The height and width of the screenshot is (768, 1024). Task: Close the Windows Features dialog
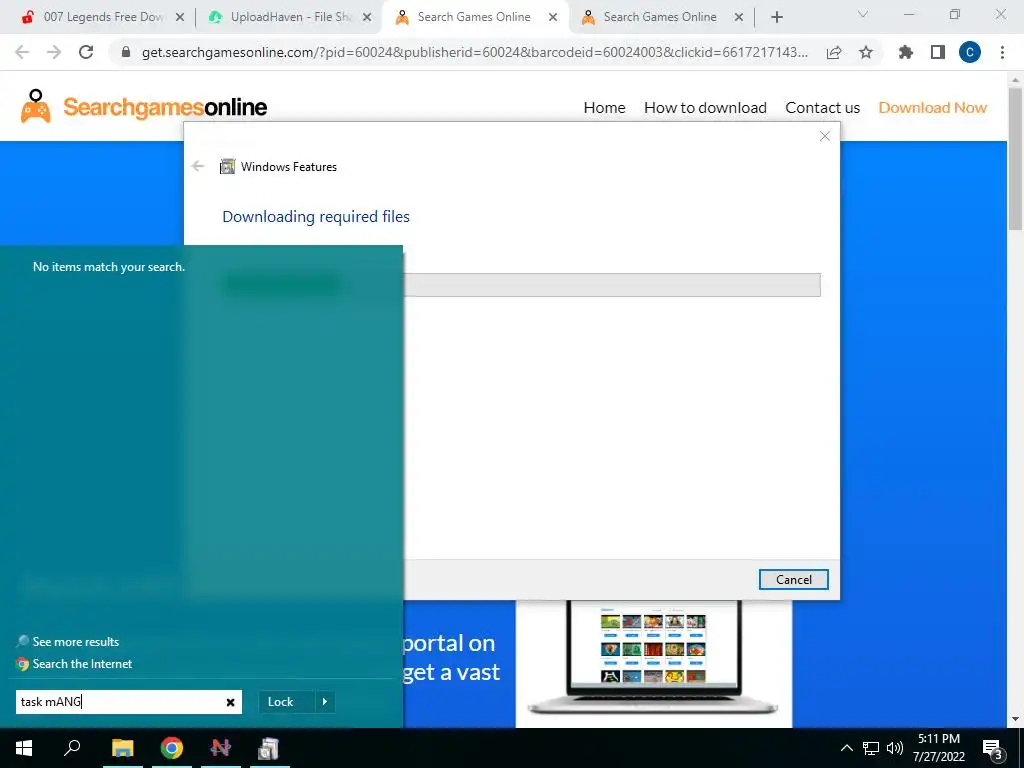[825, 136]
